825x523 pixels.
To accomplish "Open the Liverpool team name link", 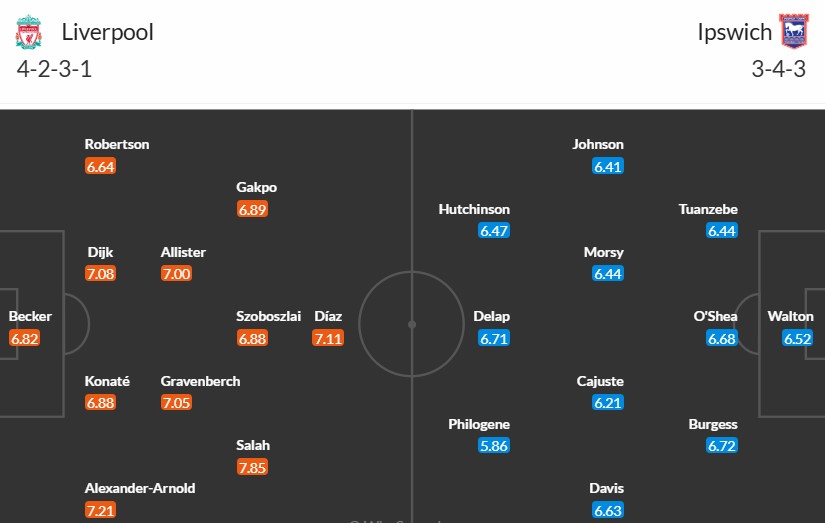I will click(x=107, y=32).
